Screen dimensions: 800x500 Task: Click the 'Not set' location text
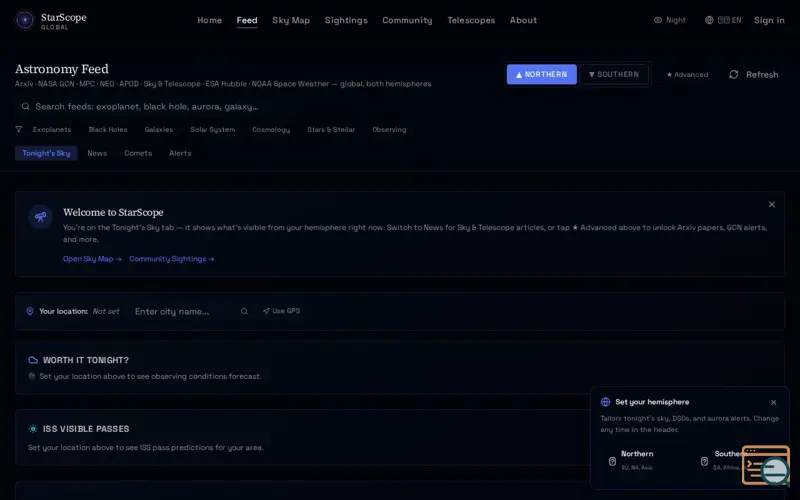pos(106,311)
